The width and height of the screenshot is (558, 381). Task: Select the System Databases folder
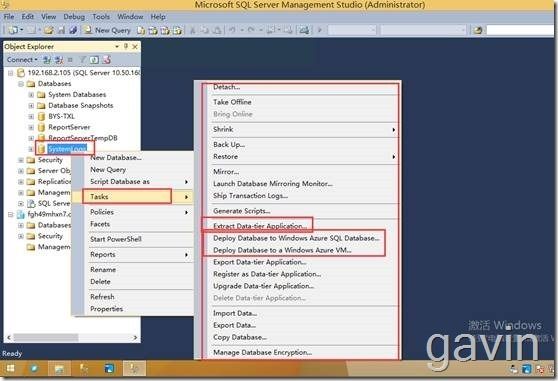pos(77,95)
